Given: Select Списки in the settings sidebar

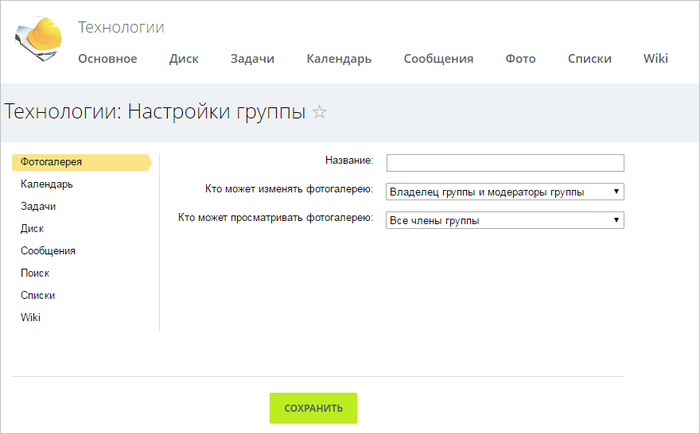Looking at the screenshot, I should pyautogui.click(x=38, y=296).
